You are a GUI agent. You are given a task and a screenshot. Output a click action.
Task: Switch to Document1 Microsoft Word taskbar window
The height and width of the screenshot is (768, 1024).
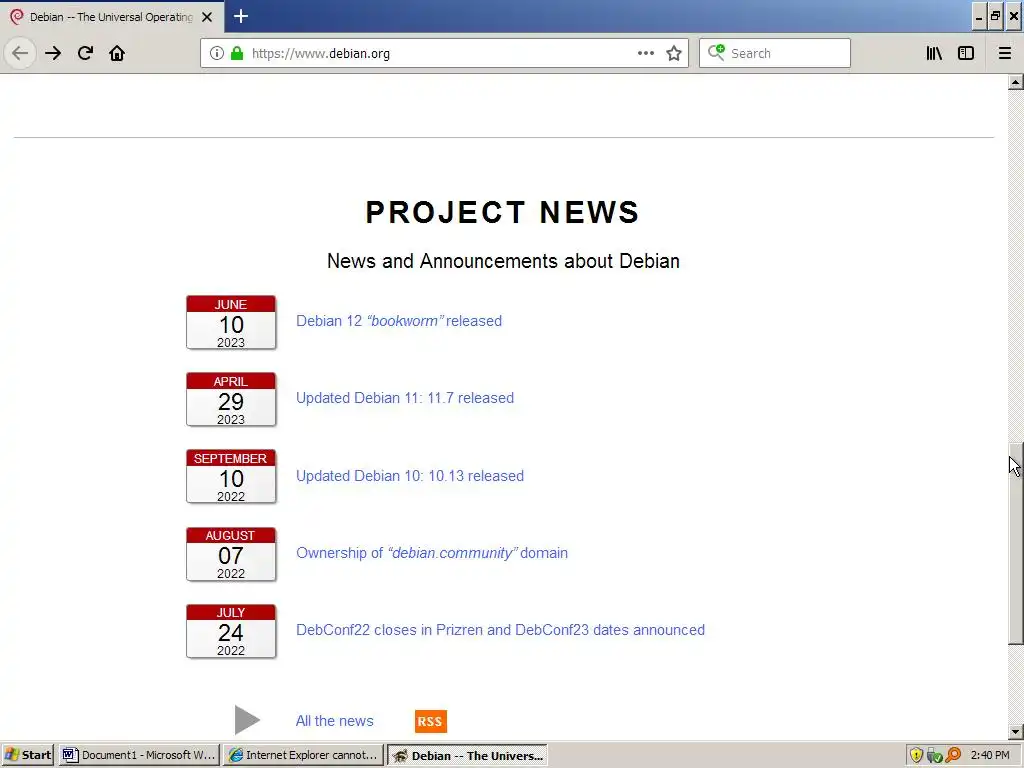(138, 755)
